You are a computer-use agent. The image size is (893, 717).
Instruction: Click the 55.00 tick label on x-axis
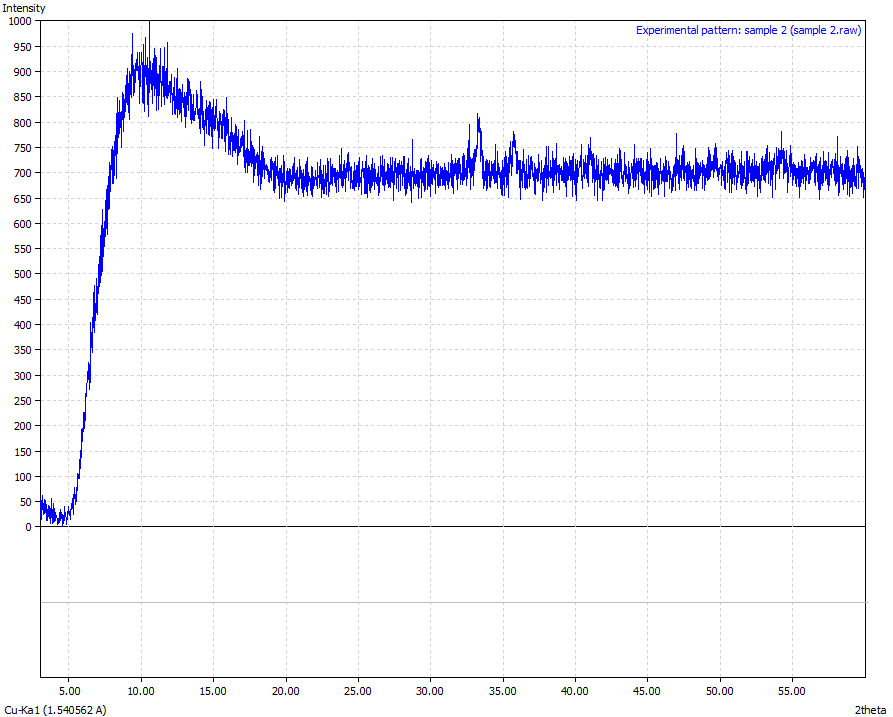tap(791, 691)
